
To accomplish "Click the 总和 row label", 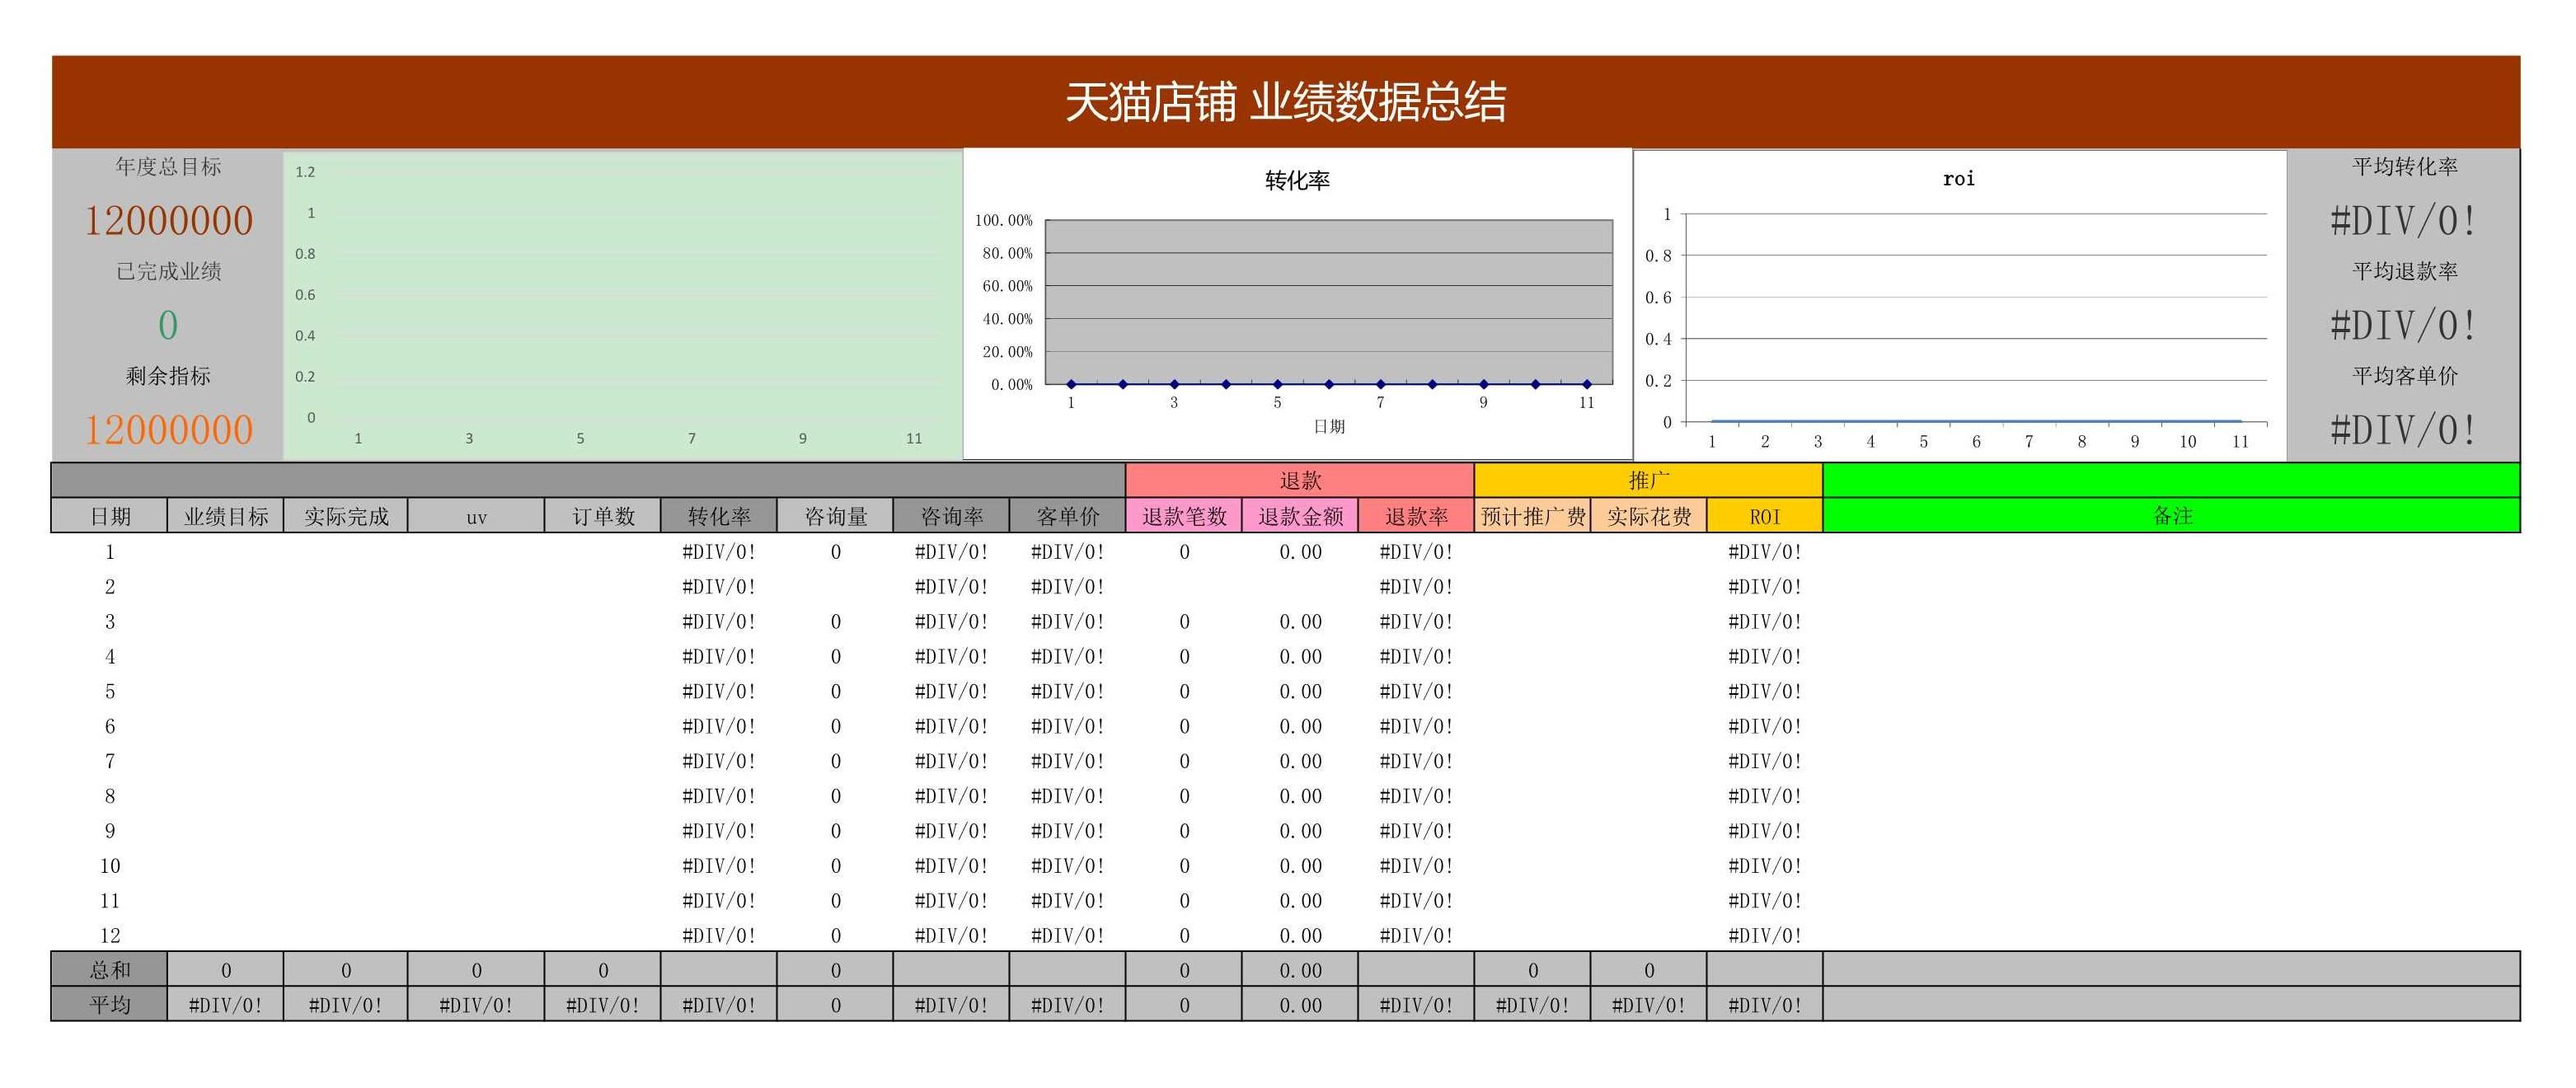I will pyautogui.click(x=110, y=970).
